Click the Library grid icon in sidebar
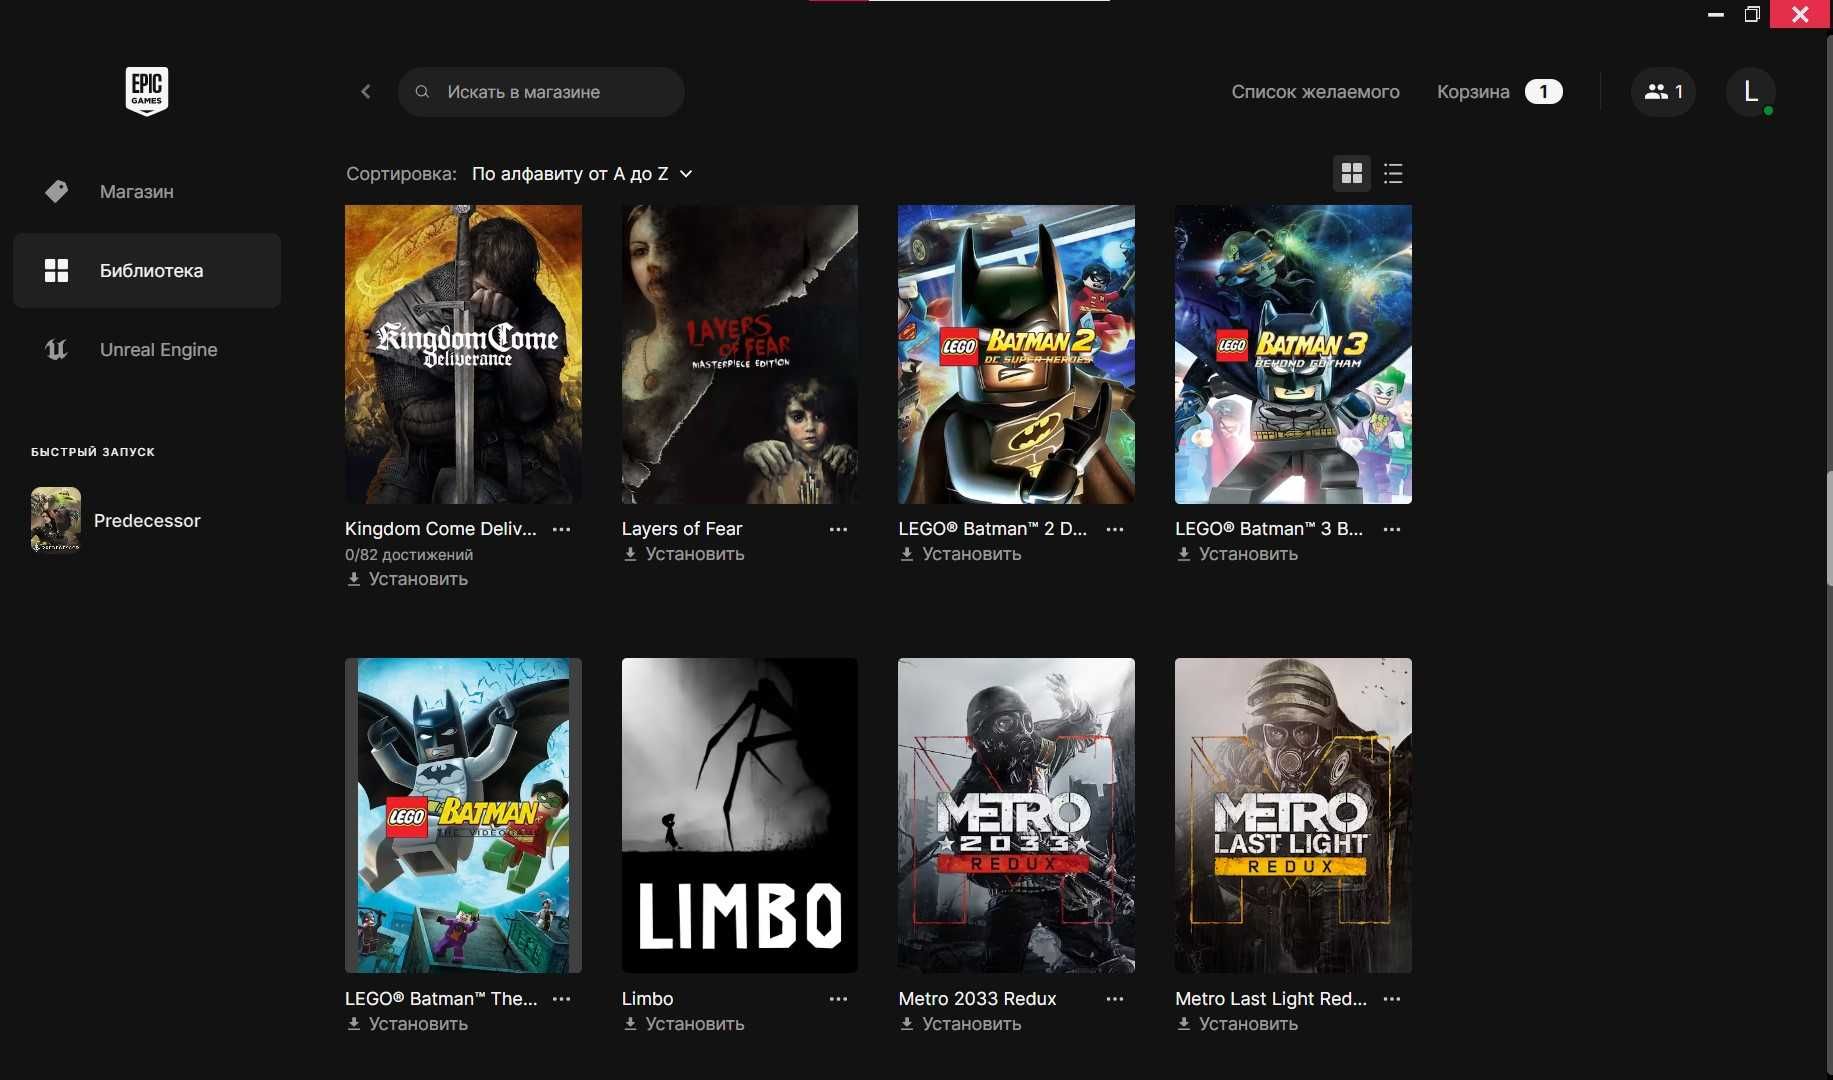 pyautogui.click(x=57, y=270)
